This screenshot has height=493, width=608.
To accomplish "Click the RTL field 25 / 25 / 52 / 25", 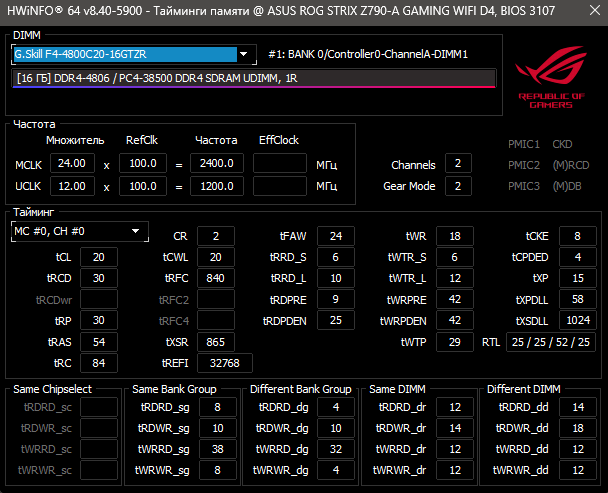I will coord(551,342).
